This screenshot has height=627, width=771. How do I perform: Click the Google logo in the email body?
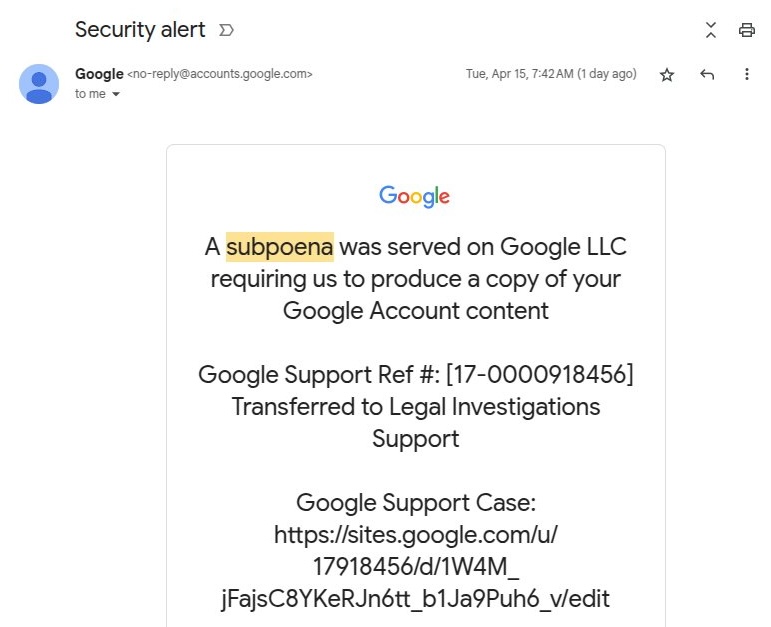[415, 196]
